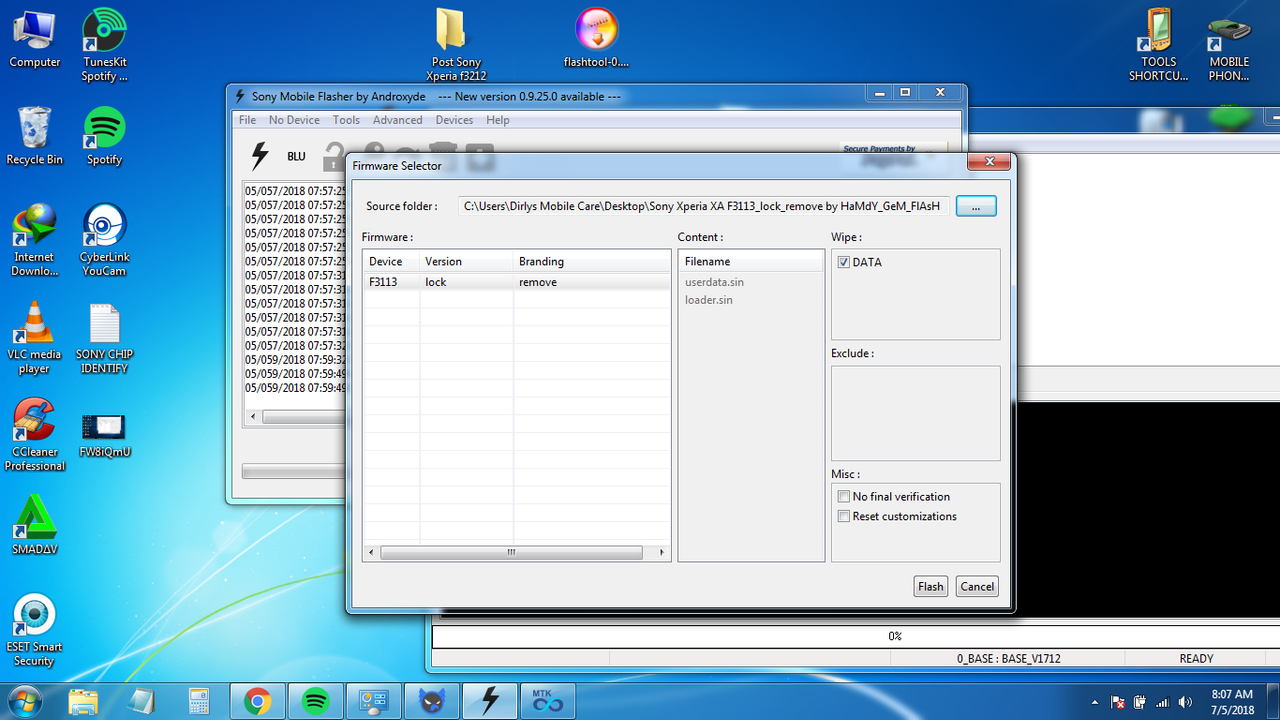The height and width of the screenshot is (720, 1280).
Task: Select loader.sin in the Content list
Action: coord(709,300)
